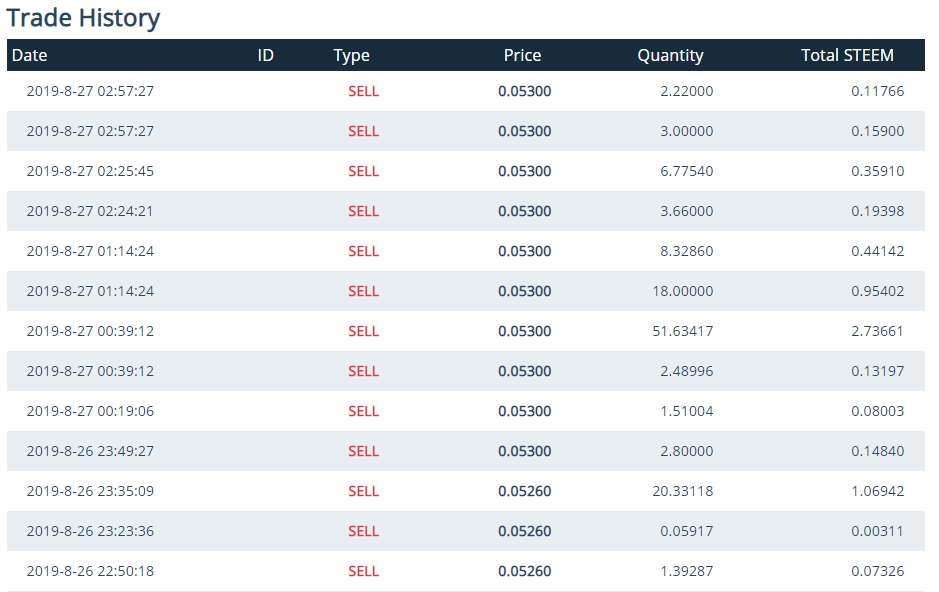Click the Quantity column header
This screenshot has height=592, width=939.
click(x=670, y=56)
